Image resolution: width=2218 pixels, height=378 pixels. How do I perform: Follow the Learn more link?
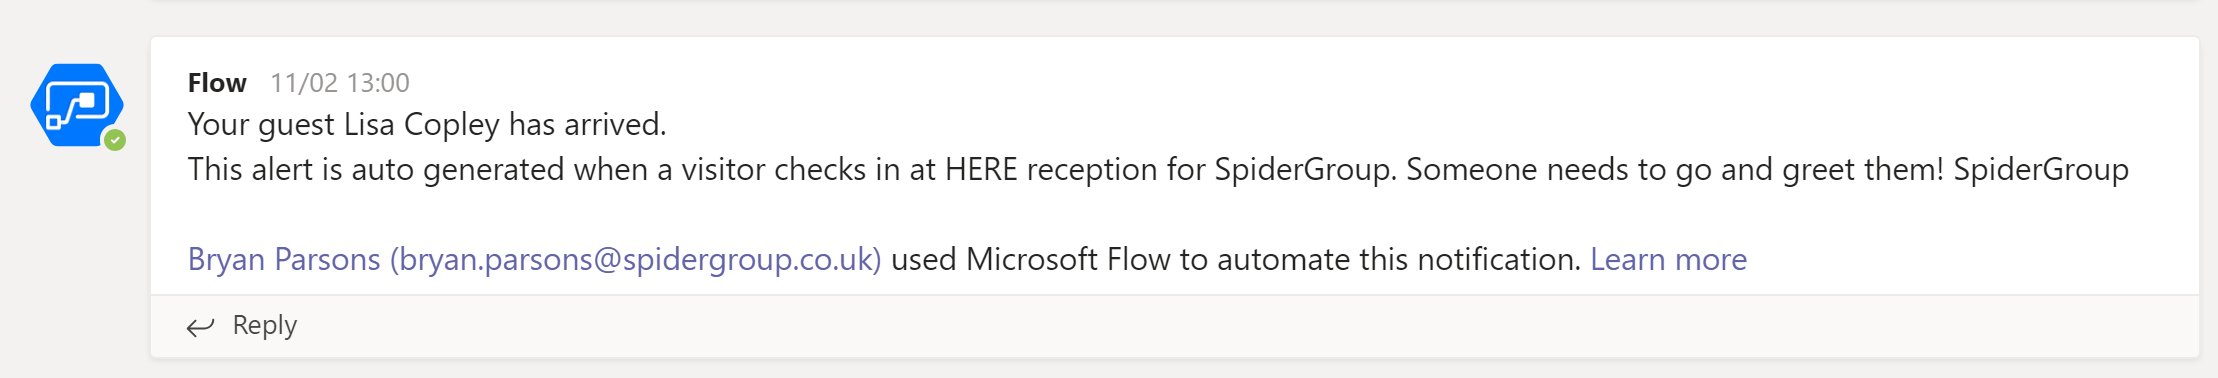point(1668,259)
